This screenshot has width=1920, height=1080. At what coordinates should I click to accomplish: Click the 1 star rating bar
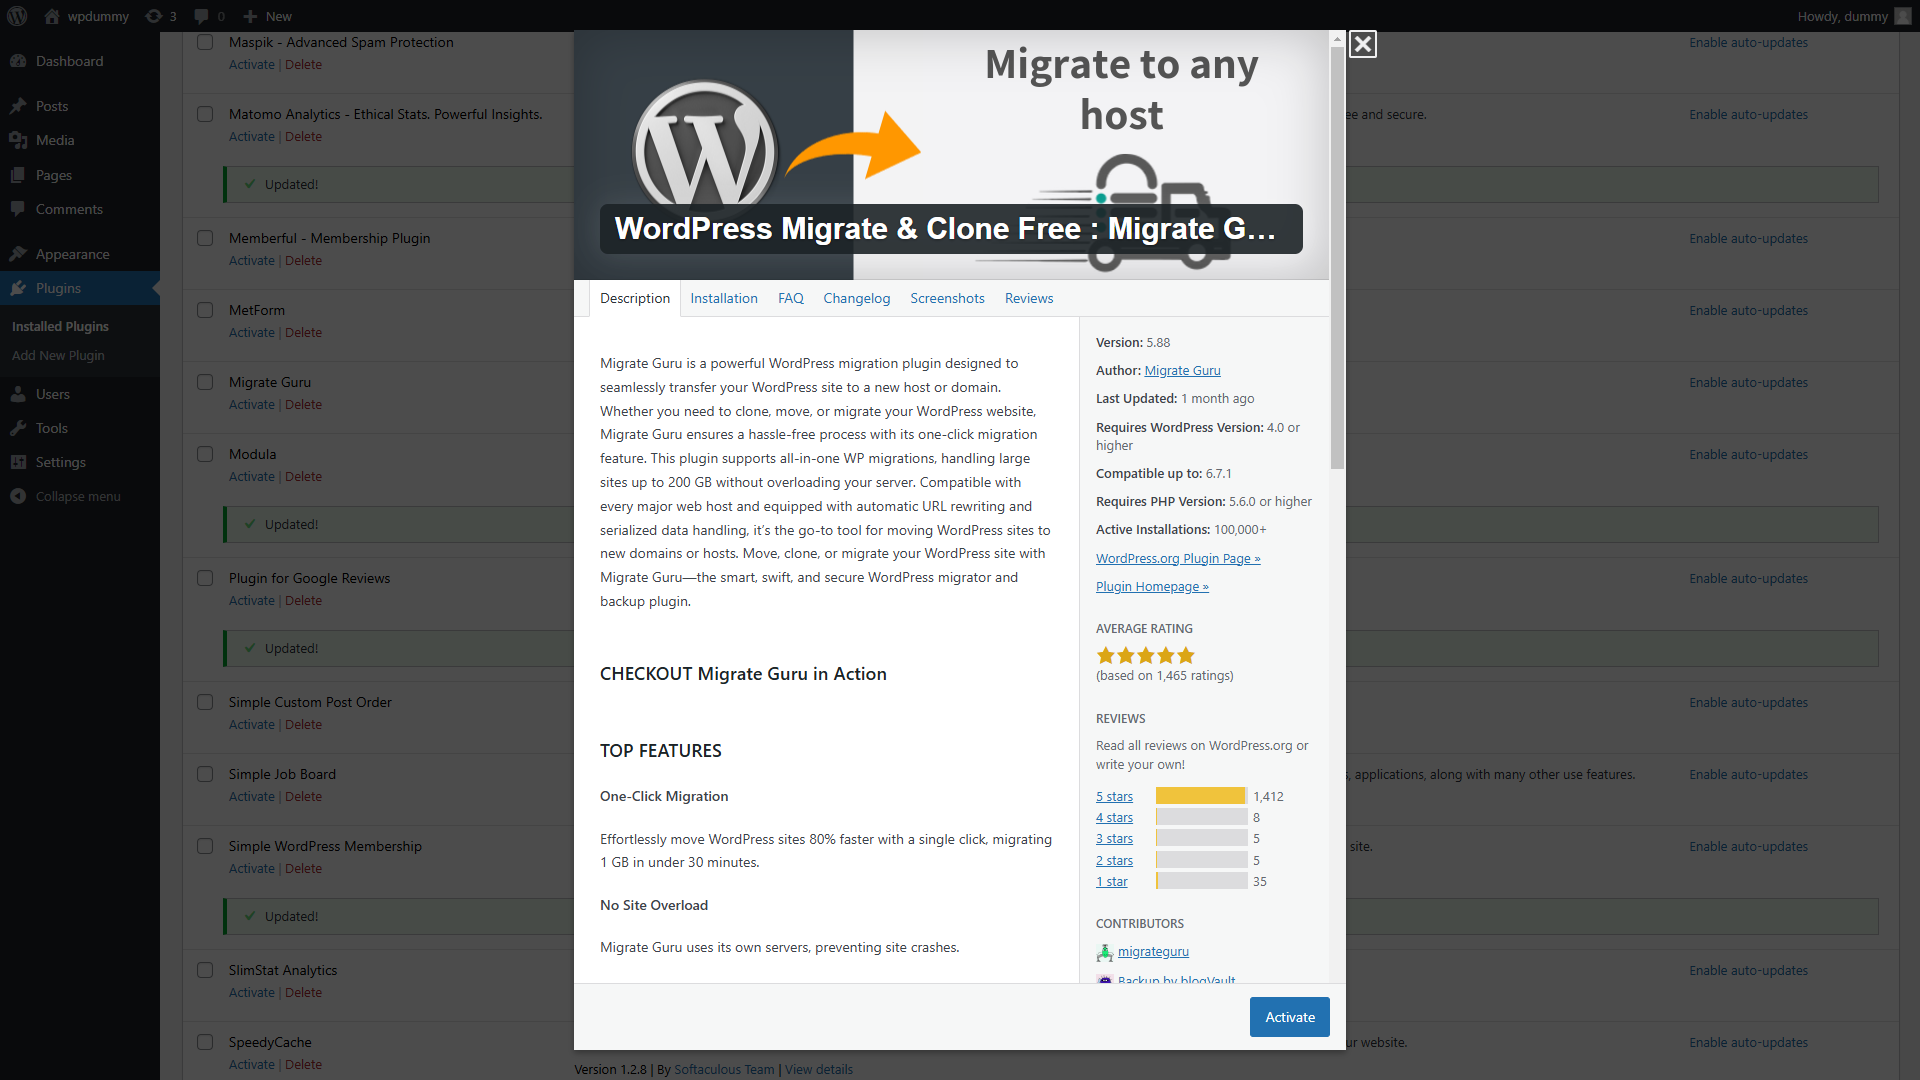(x=1201, y=881)
